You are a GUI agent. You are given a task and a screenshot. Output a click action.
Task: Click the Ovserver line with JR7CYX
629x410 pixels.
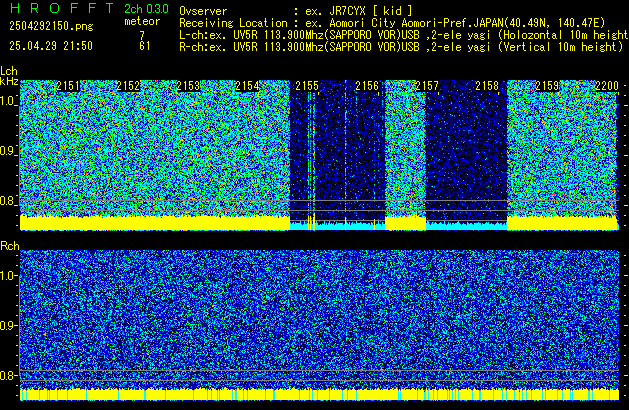296,11
